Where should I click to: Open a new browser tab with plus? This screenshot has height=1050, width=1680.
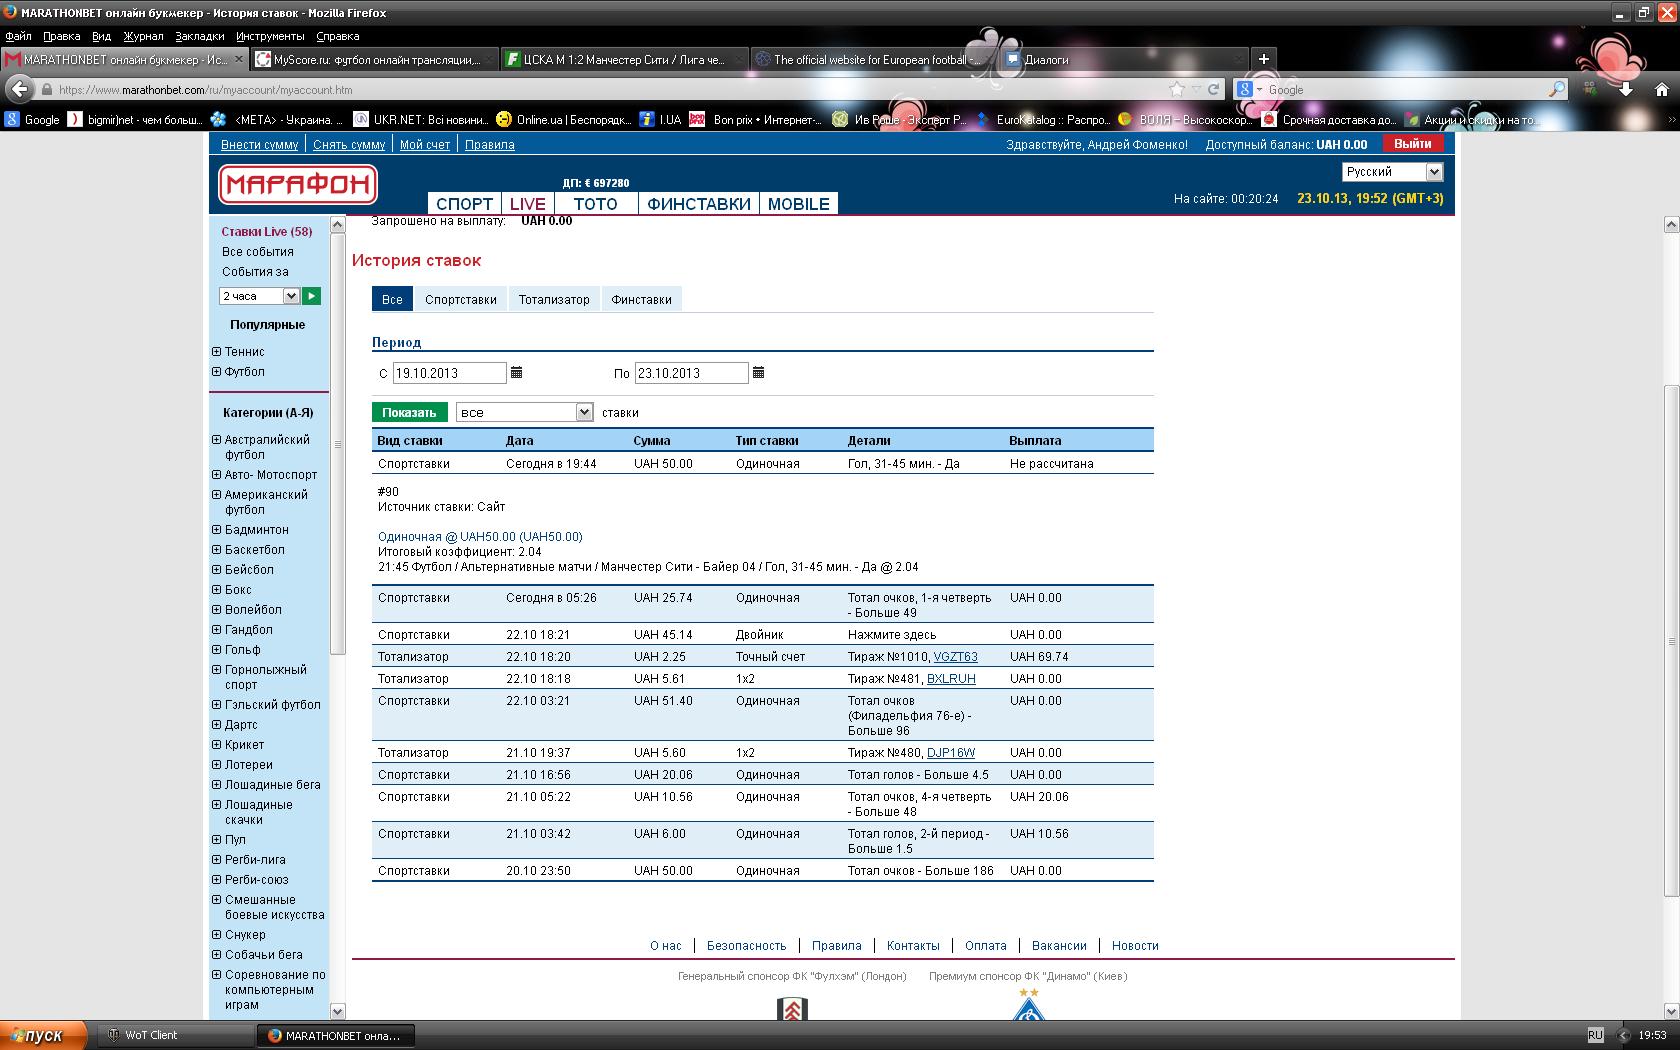(x=1263, y=59)
